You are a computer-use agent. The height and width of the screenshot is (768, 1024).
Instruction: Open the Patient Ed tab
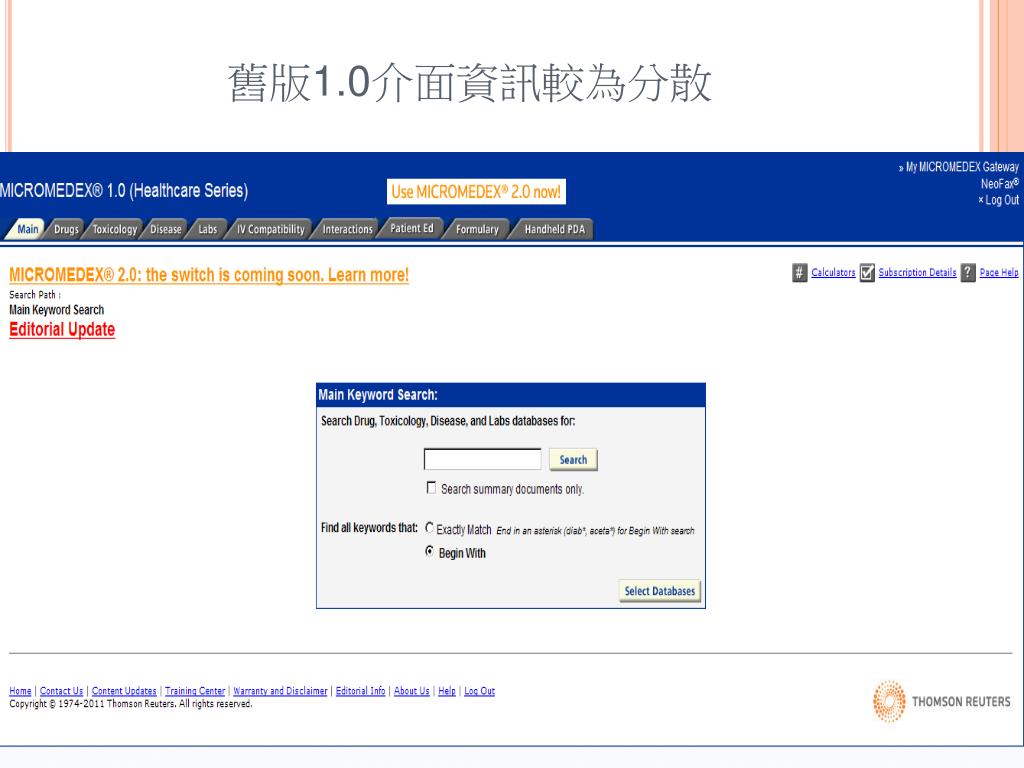point(411,228)
